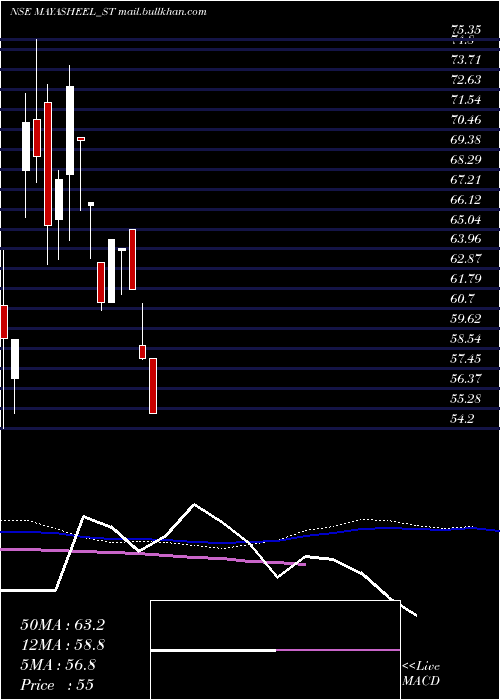Click the 63.96 price axis label
This screenshot has width=500, height=700.
tap(466, 239)
